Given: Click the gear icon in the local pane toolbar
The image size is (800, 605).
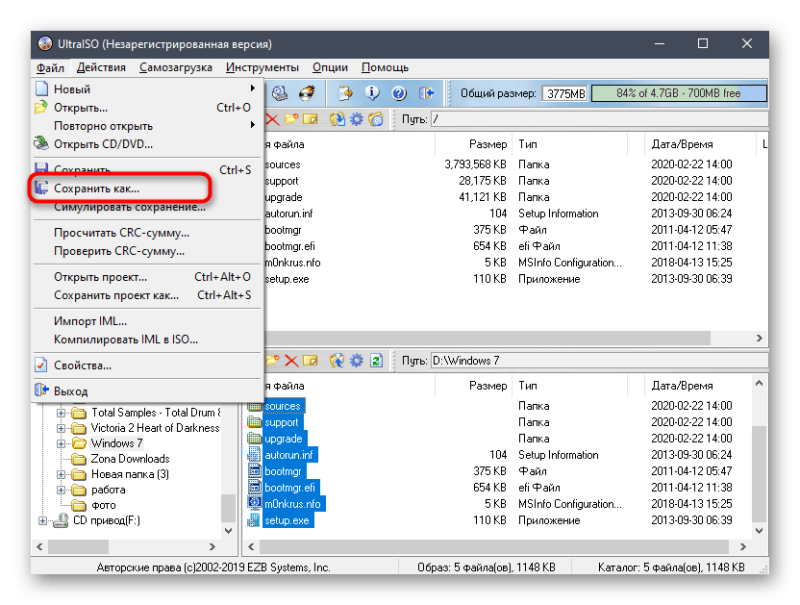Looking at the screenshot, I should pyautogui.click(x=356, y=361).
